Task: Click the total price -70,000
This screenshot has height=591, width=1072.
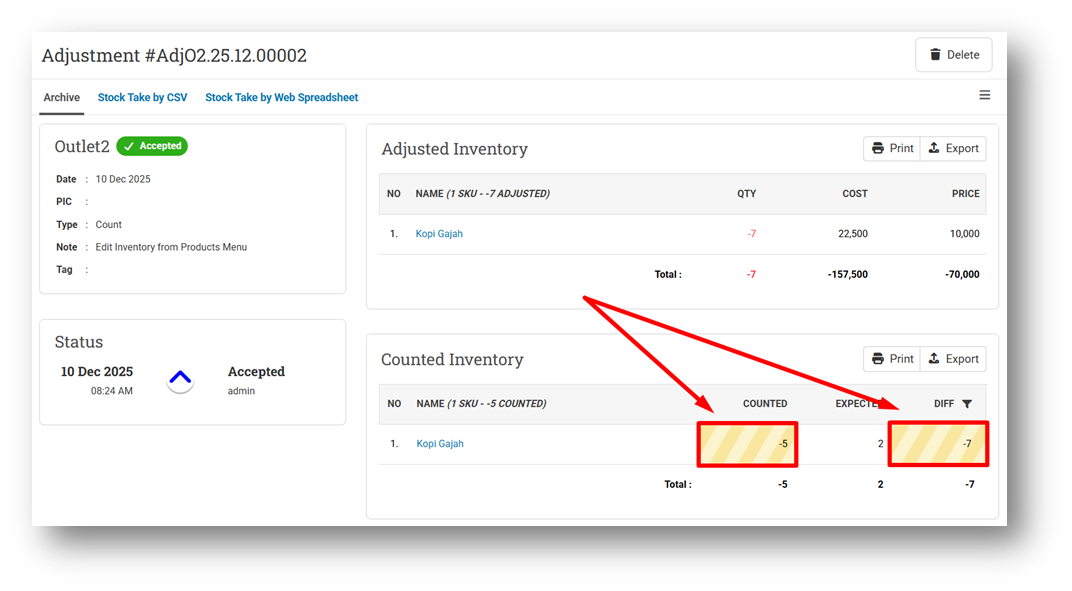Action: (x=962, y=274)
